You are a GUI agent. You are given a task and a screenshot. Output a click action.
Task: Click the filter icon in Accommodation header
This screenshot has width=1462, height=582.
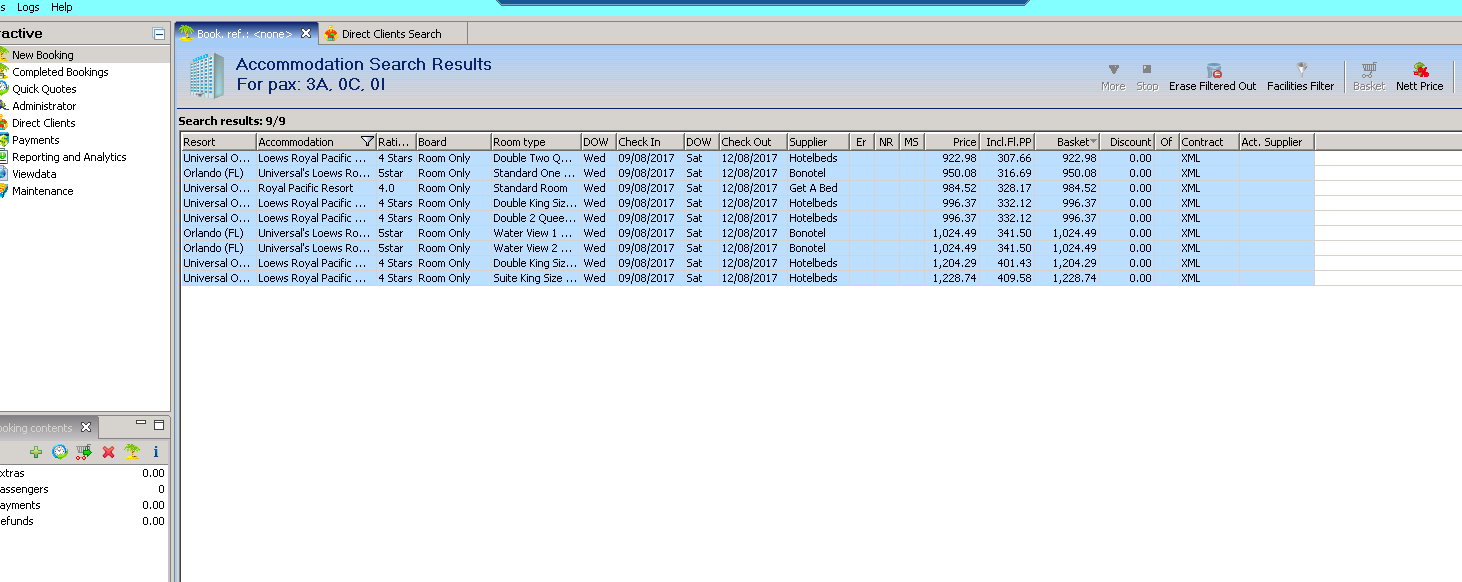pyautogui.click(x=367, y=142)
